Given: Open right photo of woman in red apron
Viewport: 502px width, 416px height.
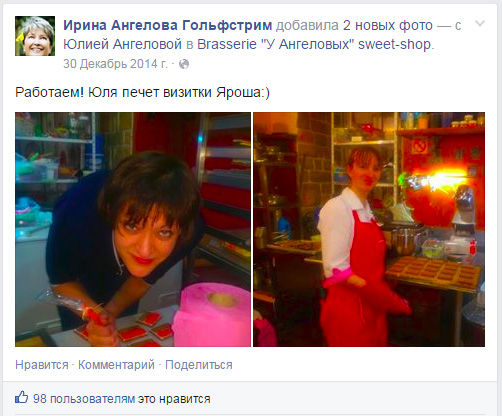Looking at the screenshot, I should (x=369, y=229).
